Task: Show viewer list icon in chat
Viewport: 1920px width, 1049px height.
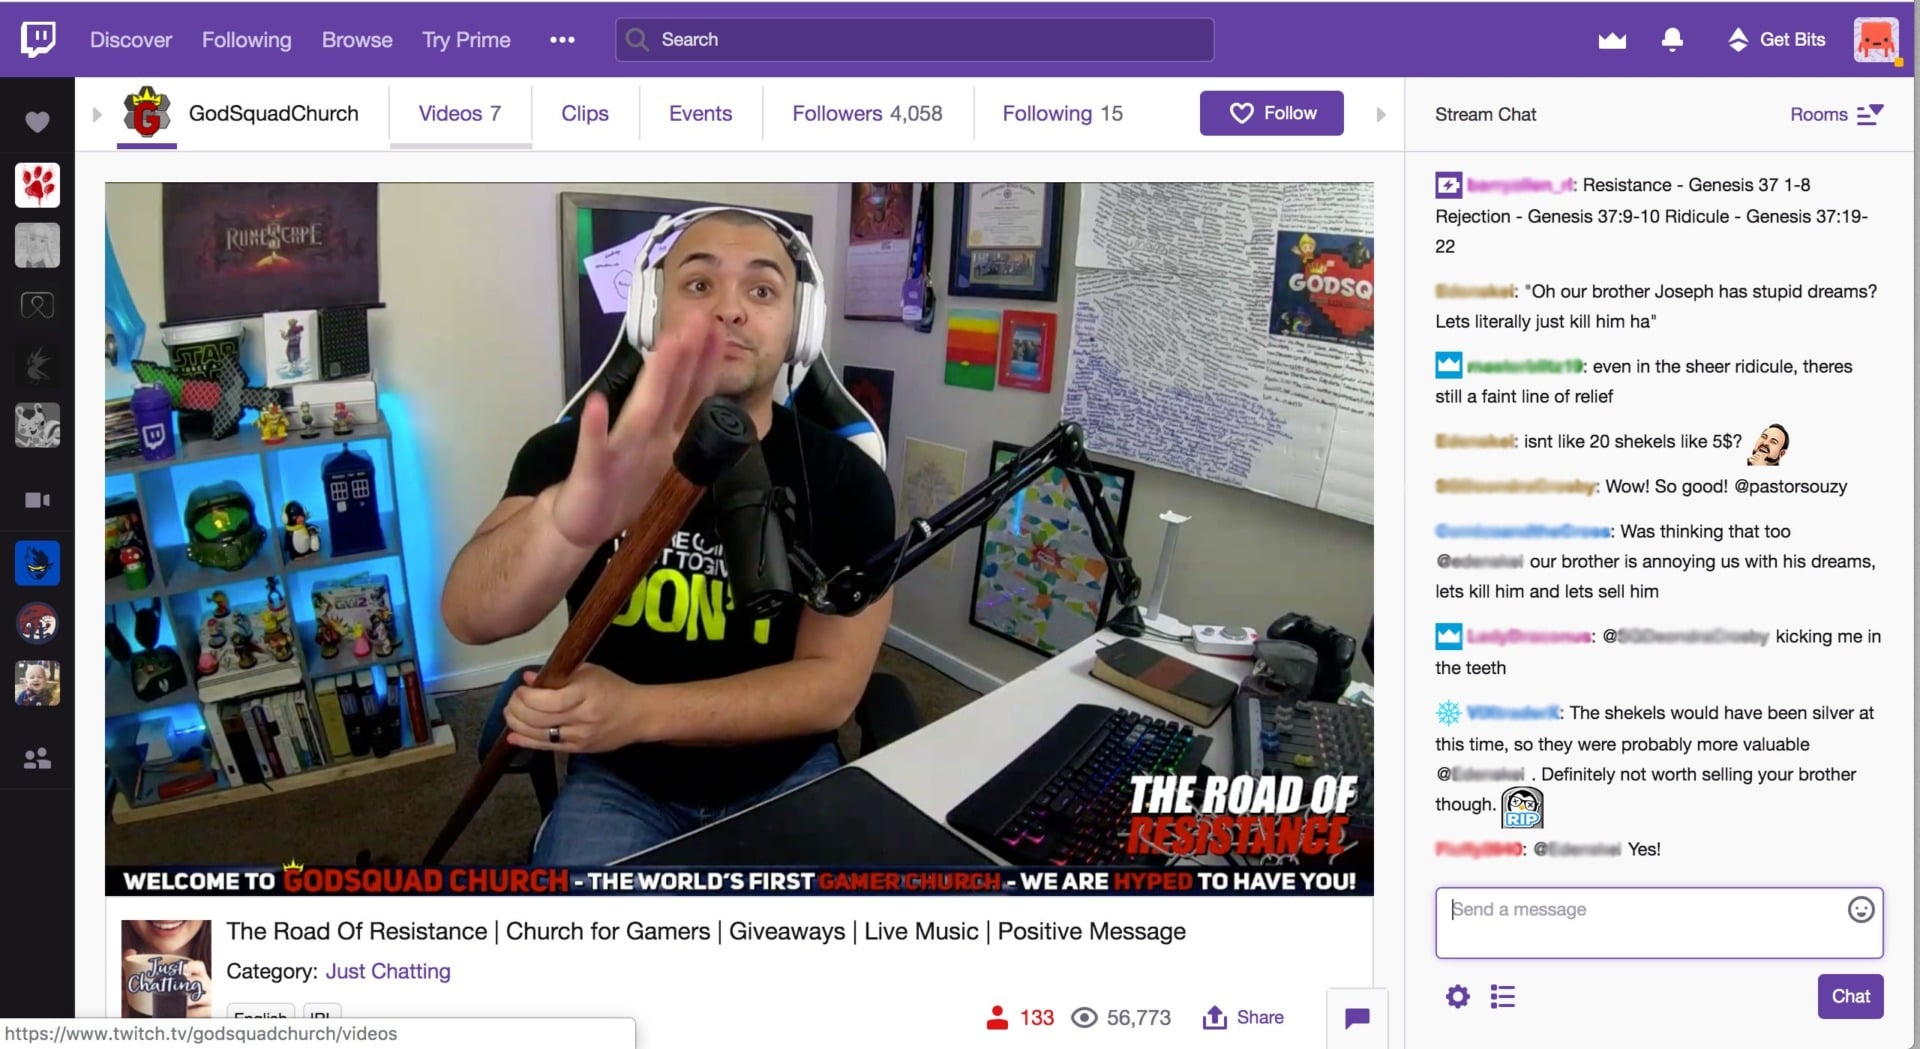Action: click(x=1502, y=996)
